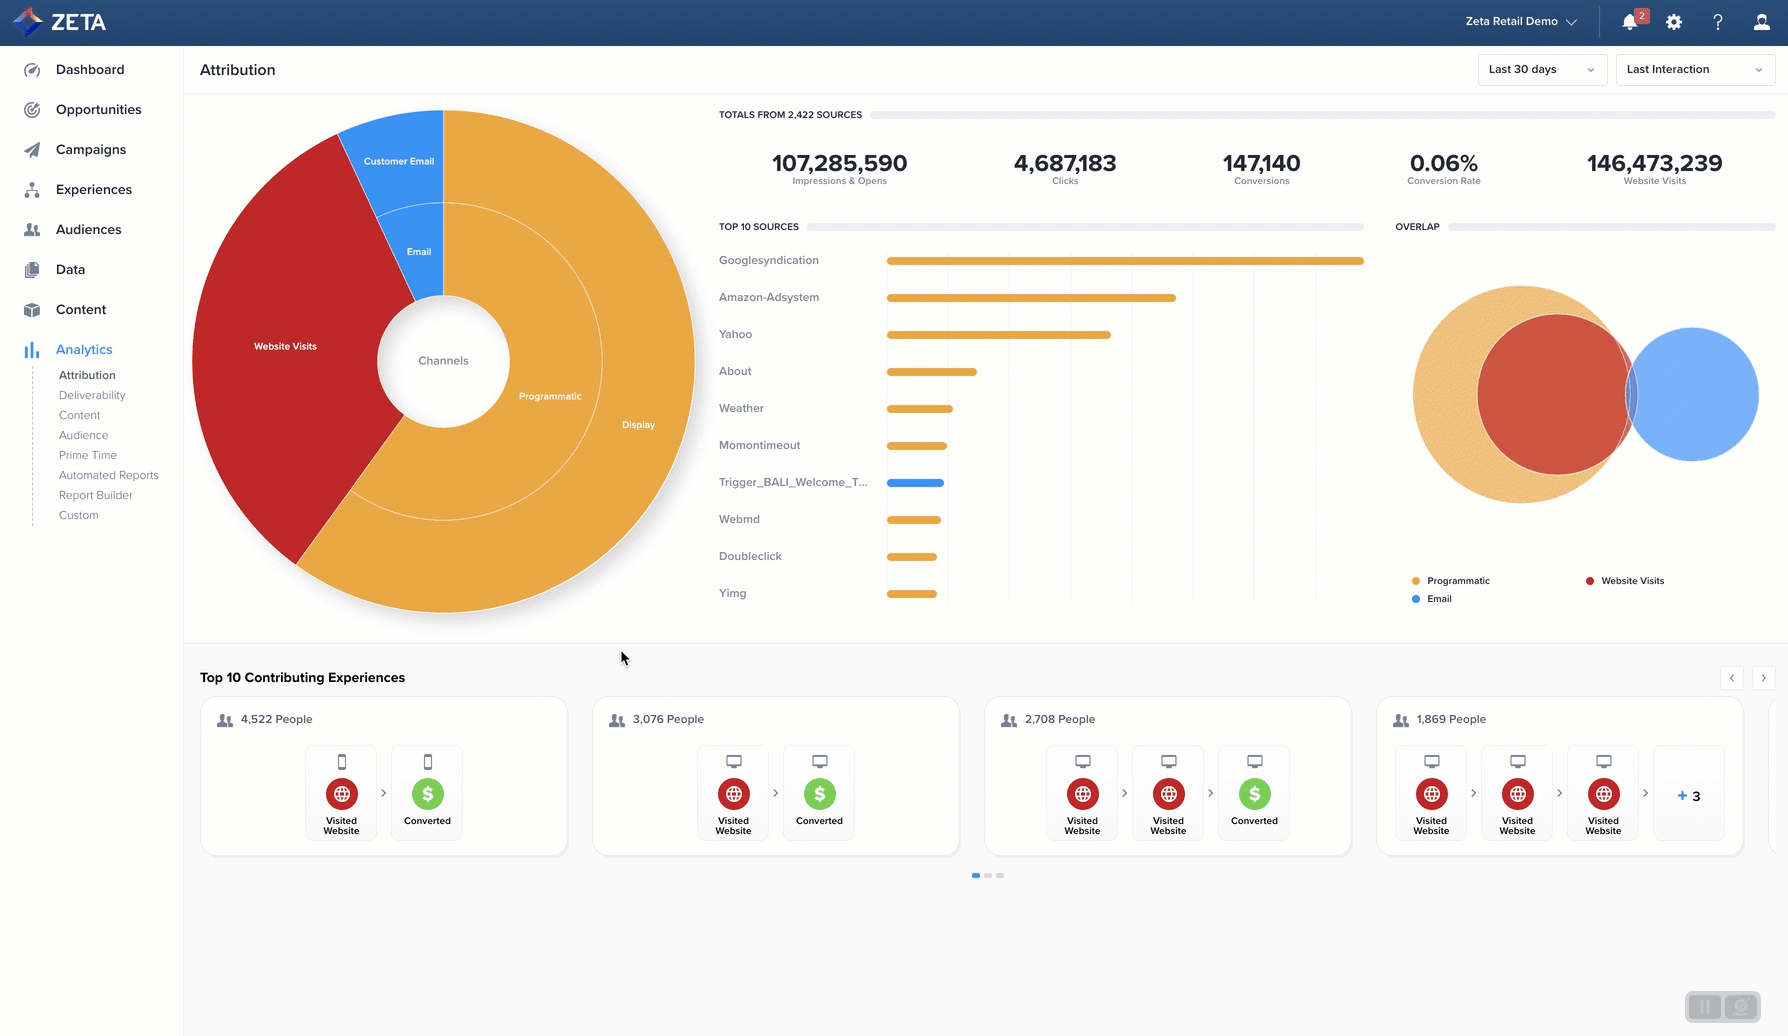The height and width of the screenshot is (1036, 1788).
Task: Toggle Website Visits legend item
Action: pyautogui.click(x=1631, y=581)
